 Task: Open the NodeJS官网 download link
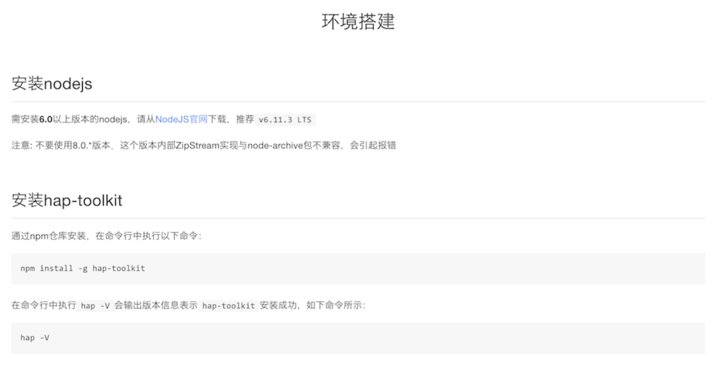click(181, 119)
